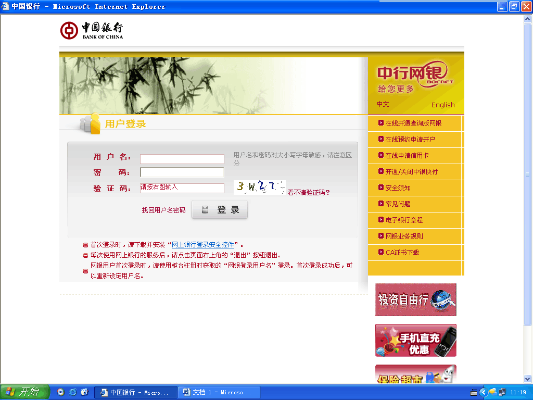The image size is (533, 400).
Task: Click the bamboo banner image
Action: tap(213, 85)
